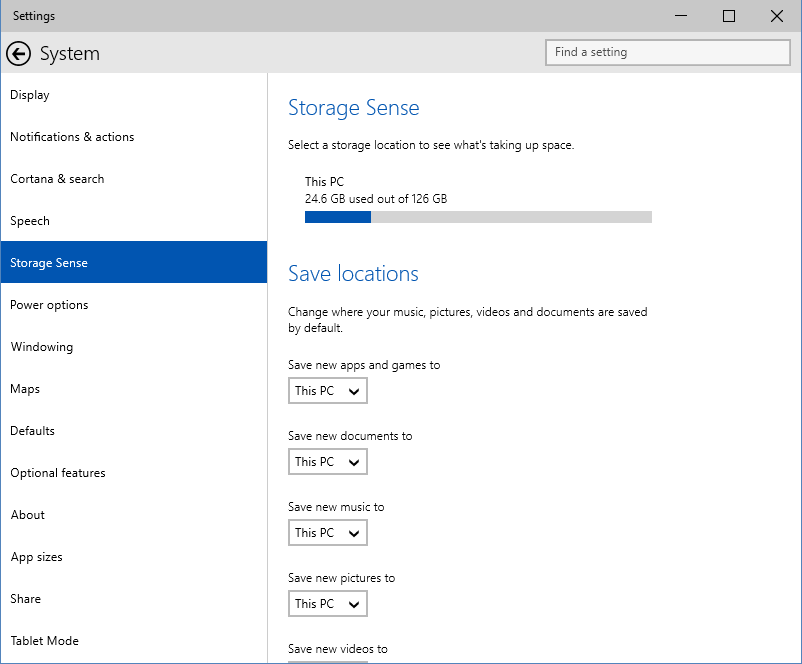Screen dimensions: 802x664
Task: Switch to Tablet Mode settings
Action: 44,641
